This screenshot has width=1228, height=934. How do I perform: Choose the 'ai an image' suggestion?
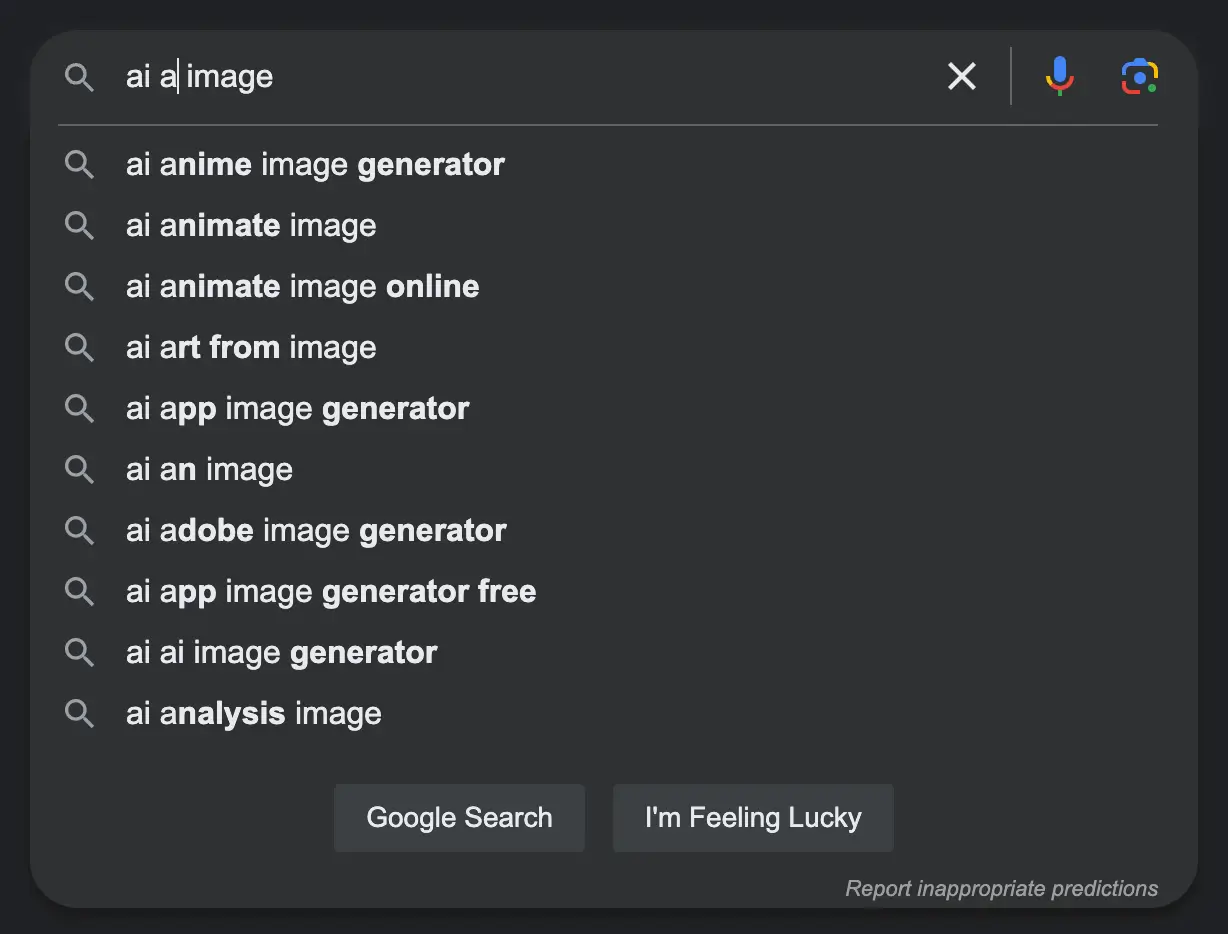208,469
